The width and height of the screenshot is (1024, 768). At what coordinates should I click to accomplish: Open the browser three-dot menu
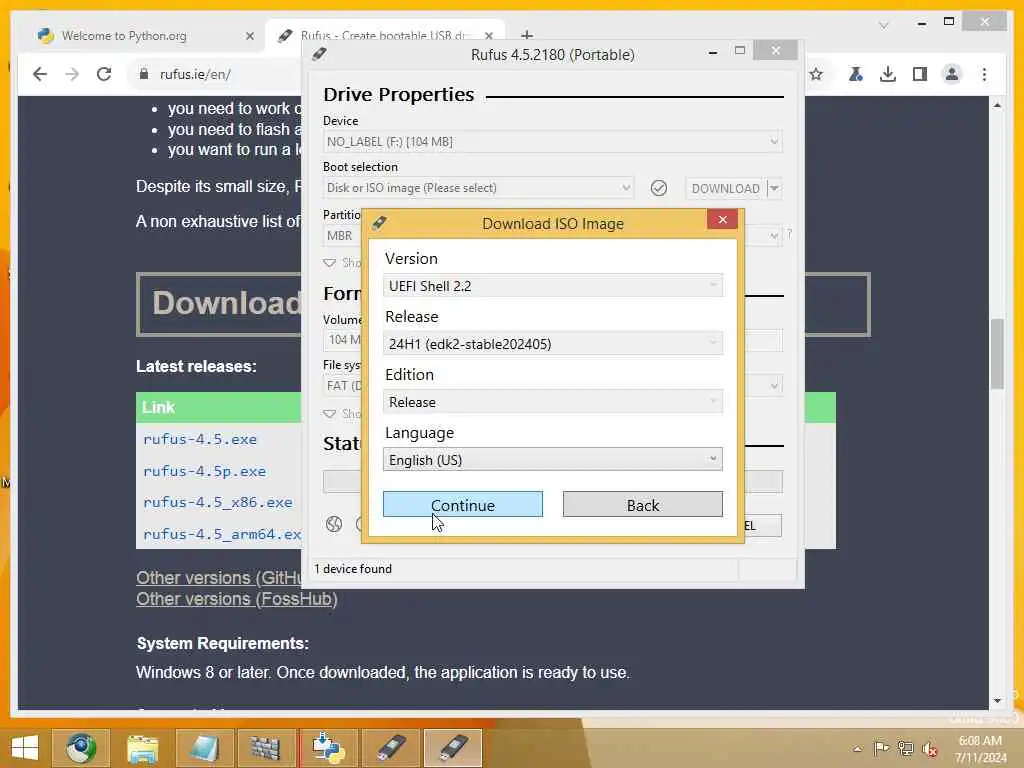coord(984,74)
